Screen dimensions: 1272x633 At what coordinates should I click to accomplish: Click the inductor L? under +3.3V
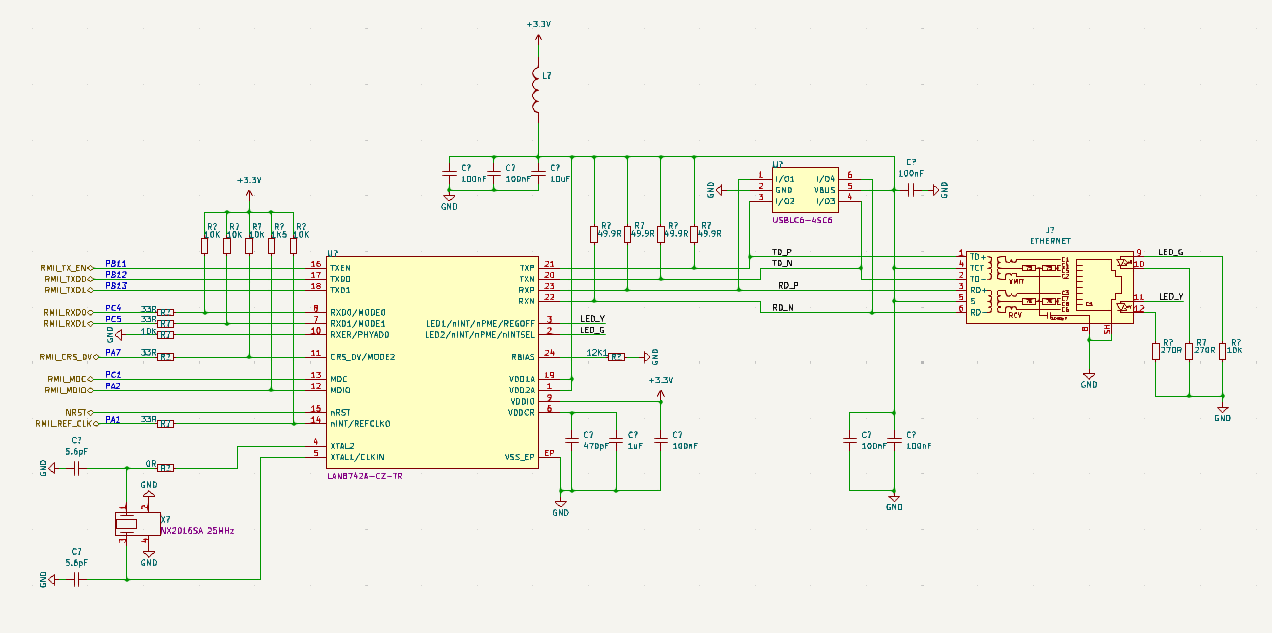click(538, 93)
